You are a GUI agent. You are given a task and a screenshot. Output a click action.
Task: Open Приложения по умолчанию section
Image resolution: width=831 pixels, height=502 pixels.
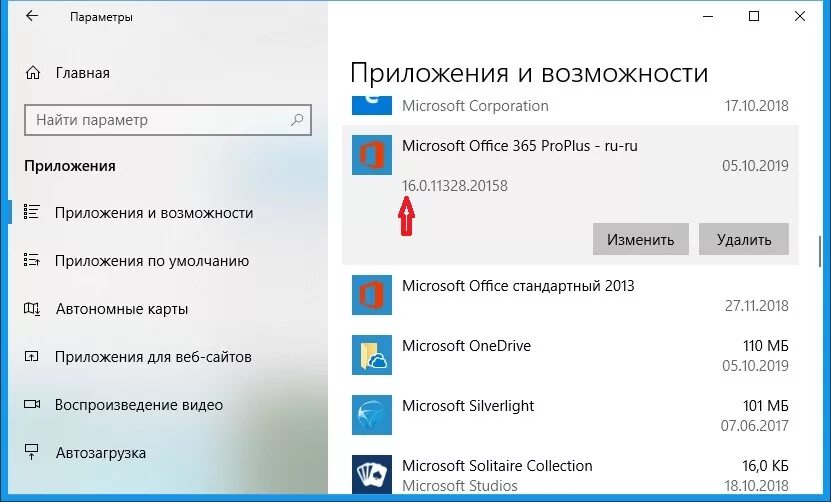(x=152, y=261)
